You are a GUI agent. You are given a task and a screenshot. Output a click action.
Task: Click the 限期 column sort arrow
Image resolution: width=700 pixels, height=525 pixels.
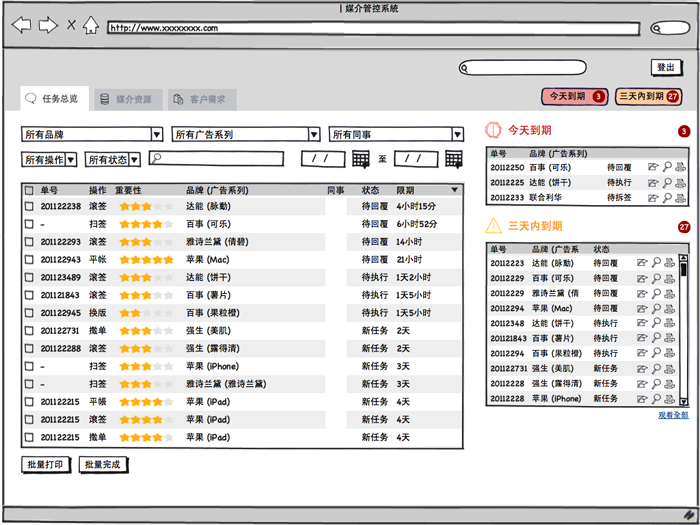(454, 190)
